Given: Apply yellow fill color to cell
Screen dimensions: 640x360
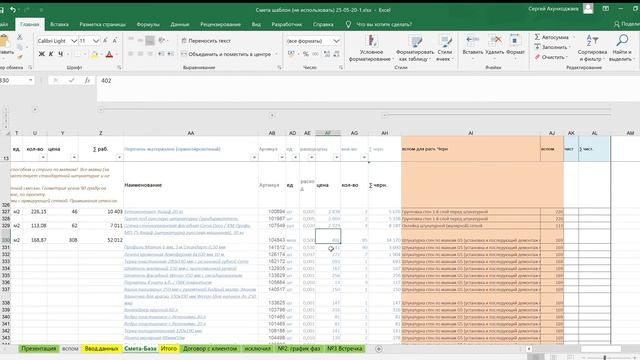Looking at the screenshot, I should pos(95,54).
